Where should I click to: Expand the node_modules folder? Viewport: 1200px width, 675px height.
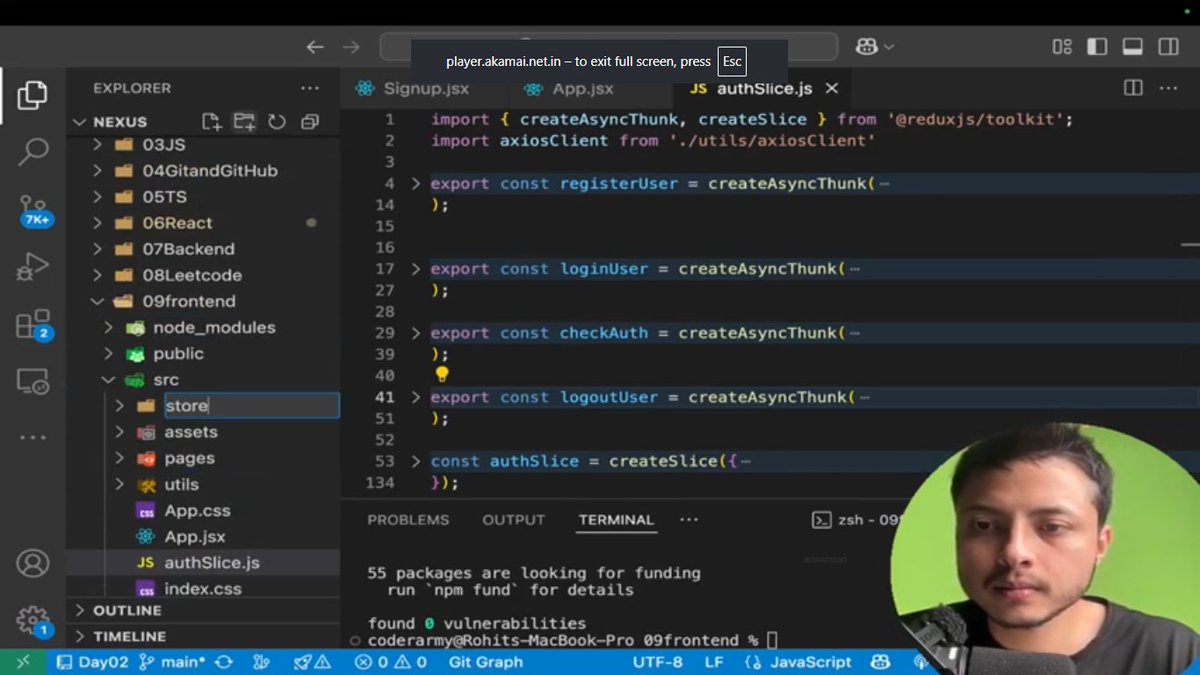pos(109,327)
